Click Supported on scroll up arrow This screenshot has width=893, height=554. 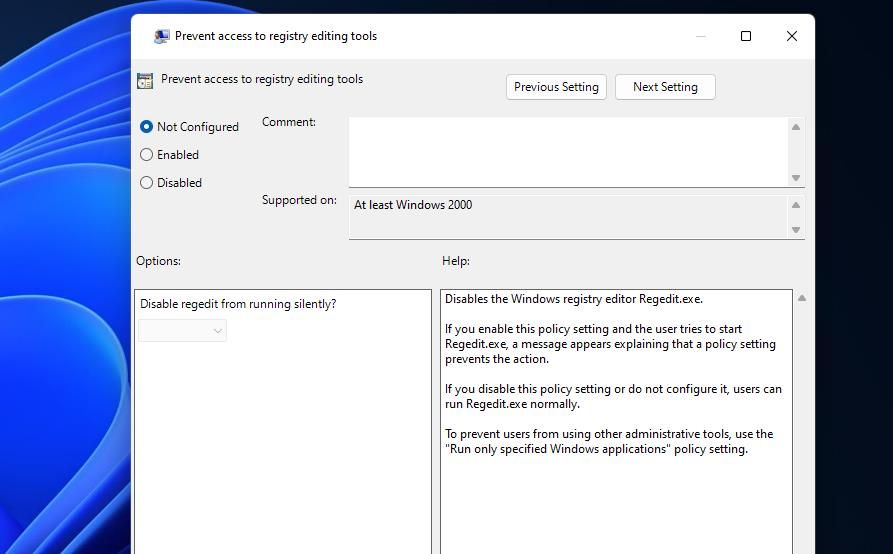(796, 205)
